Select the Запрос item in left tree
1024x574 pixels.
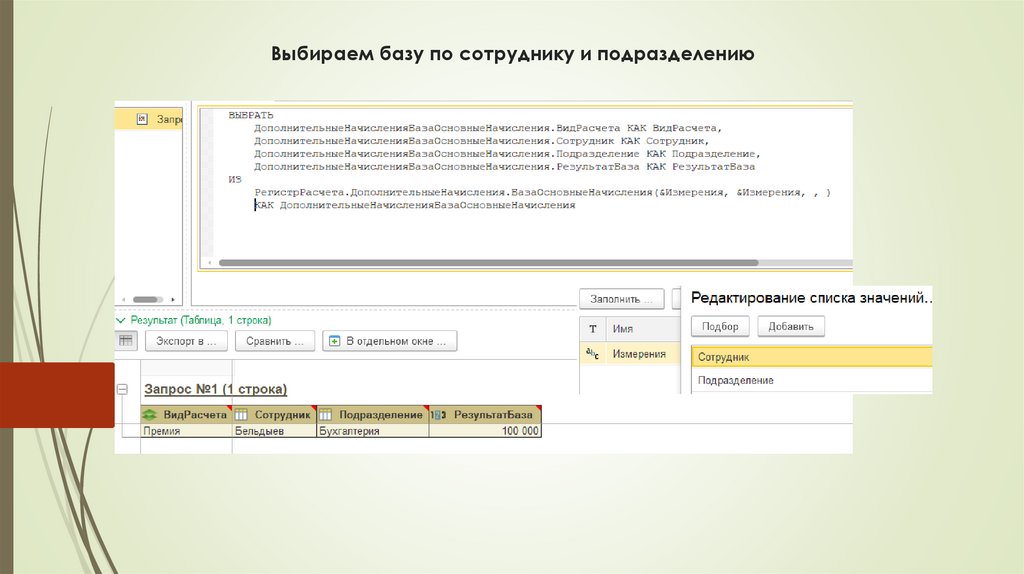point(149,120)
